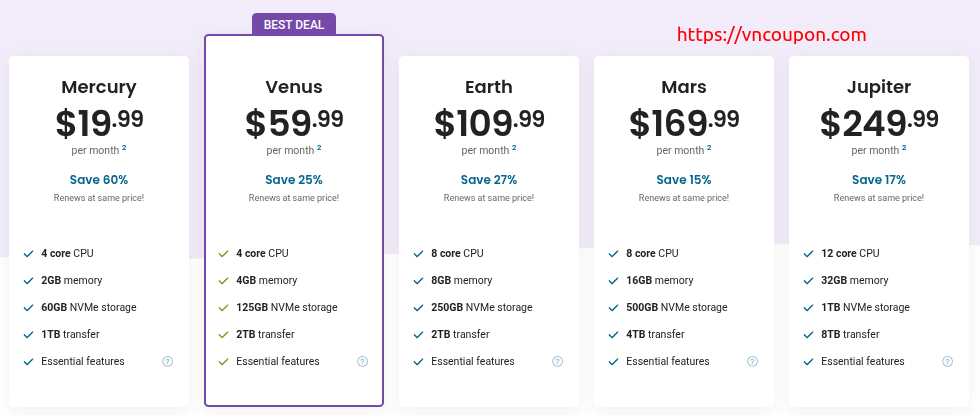Show the Mars Essential features help tooltip
The image size is (980, 415).
click(752, 361)
